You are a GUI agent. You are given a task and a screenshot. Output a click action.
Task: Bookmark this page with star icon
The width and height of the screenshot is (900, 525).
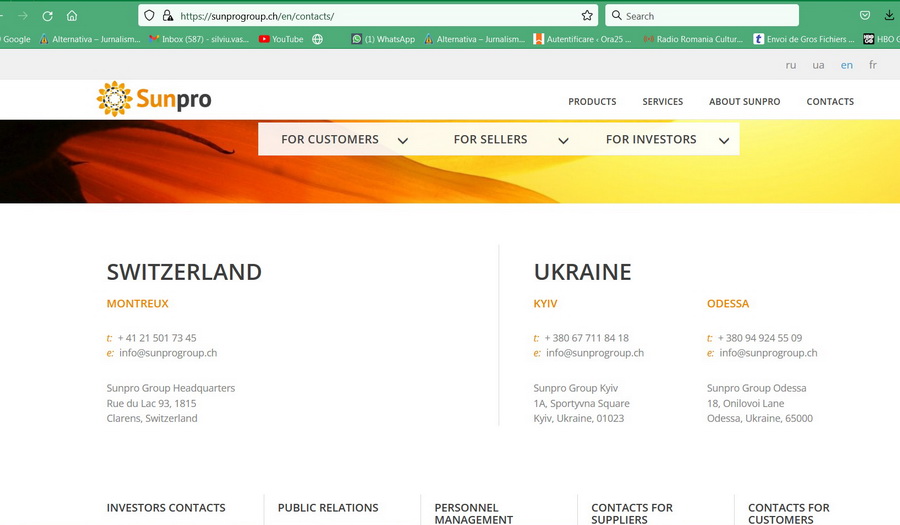click(587, 16)
